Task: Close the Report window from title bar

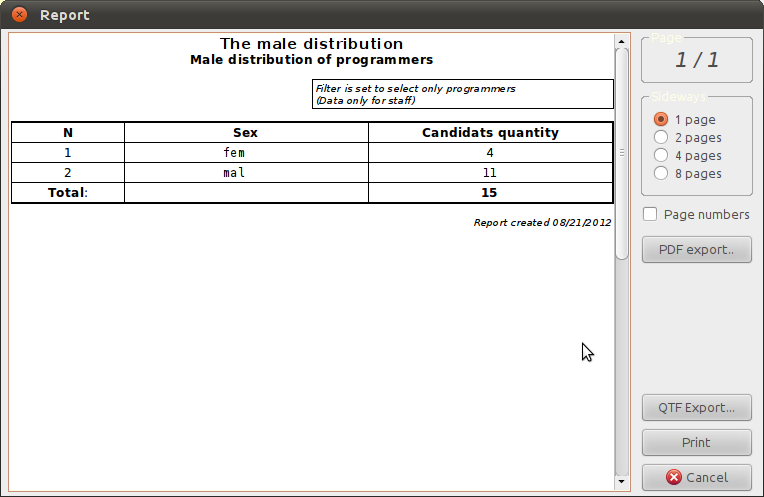Action: coord(19,15)
